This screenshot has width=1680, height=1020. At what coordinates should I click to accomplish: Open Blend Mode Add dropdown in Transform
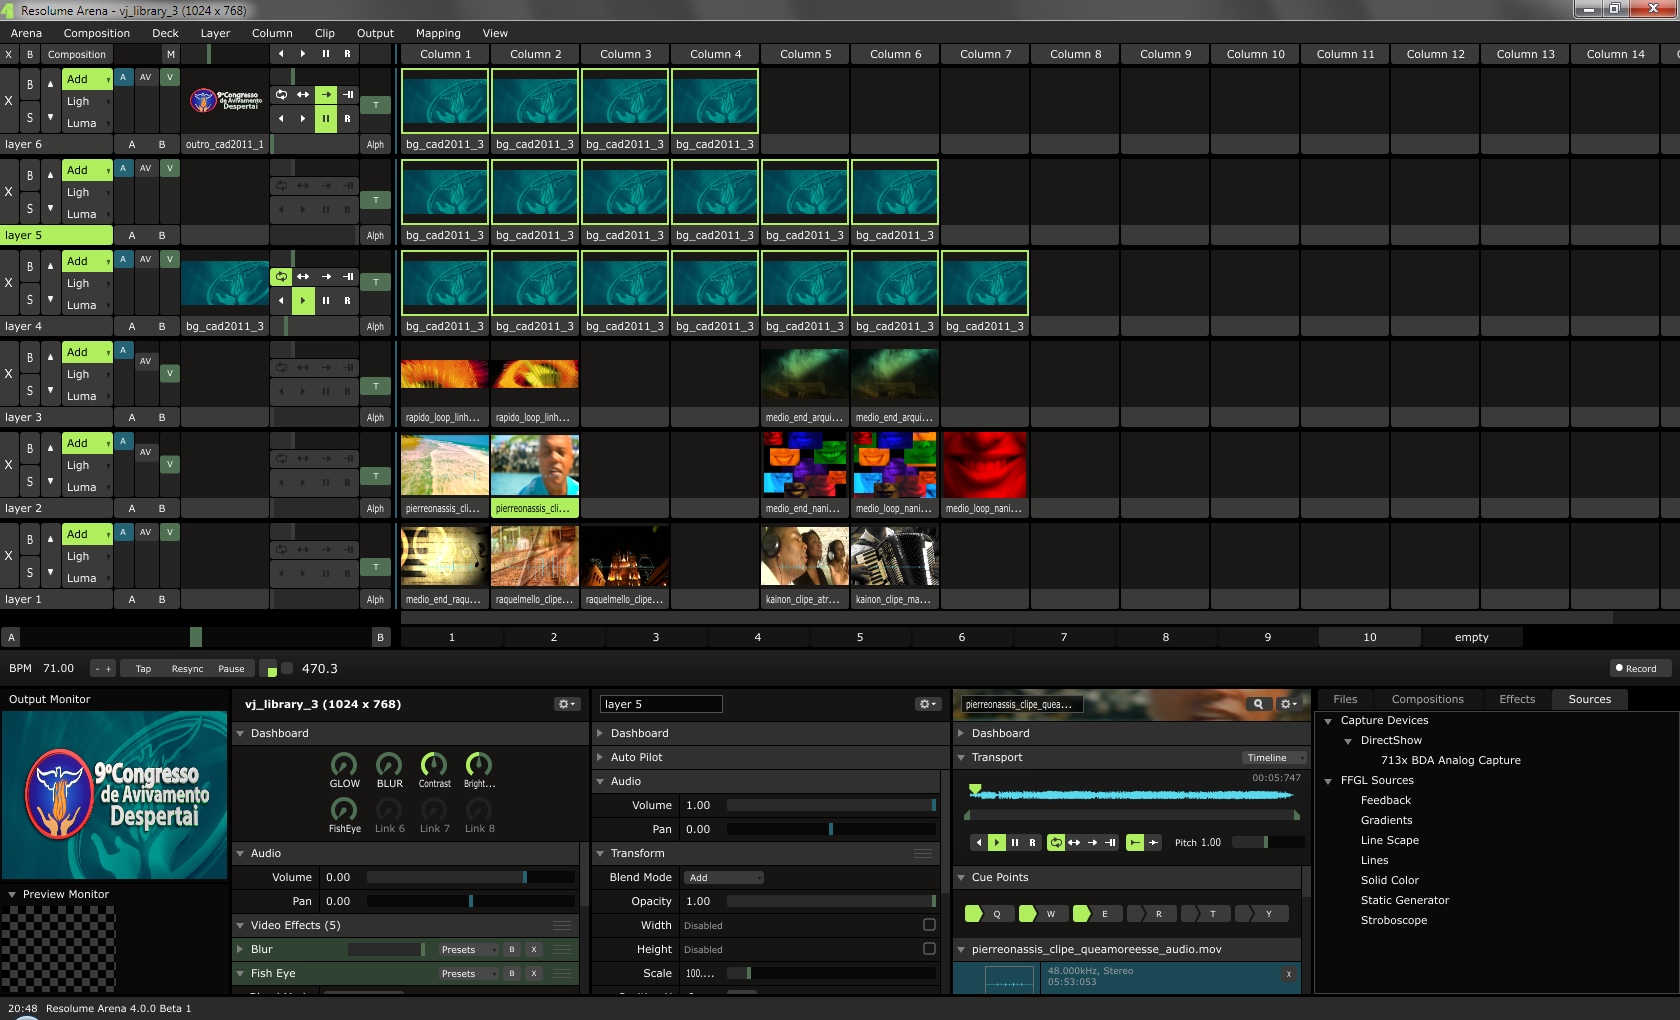coord(724,878)
